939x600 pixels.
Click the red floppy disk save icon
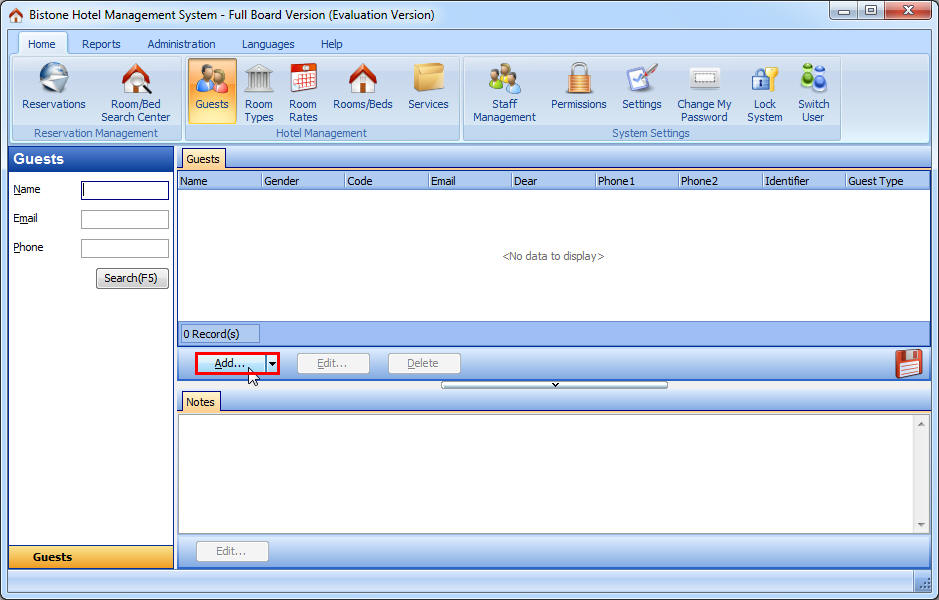pos(908,364)
